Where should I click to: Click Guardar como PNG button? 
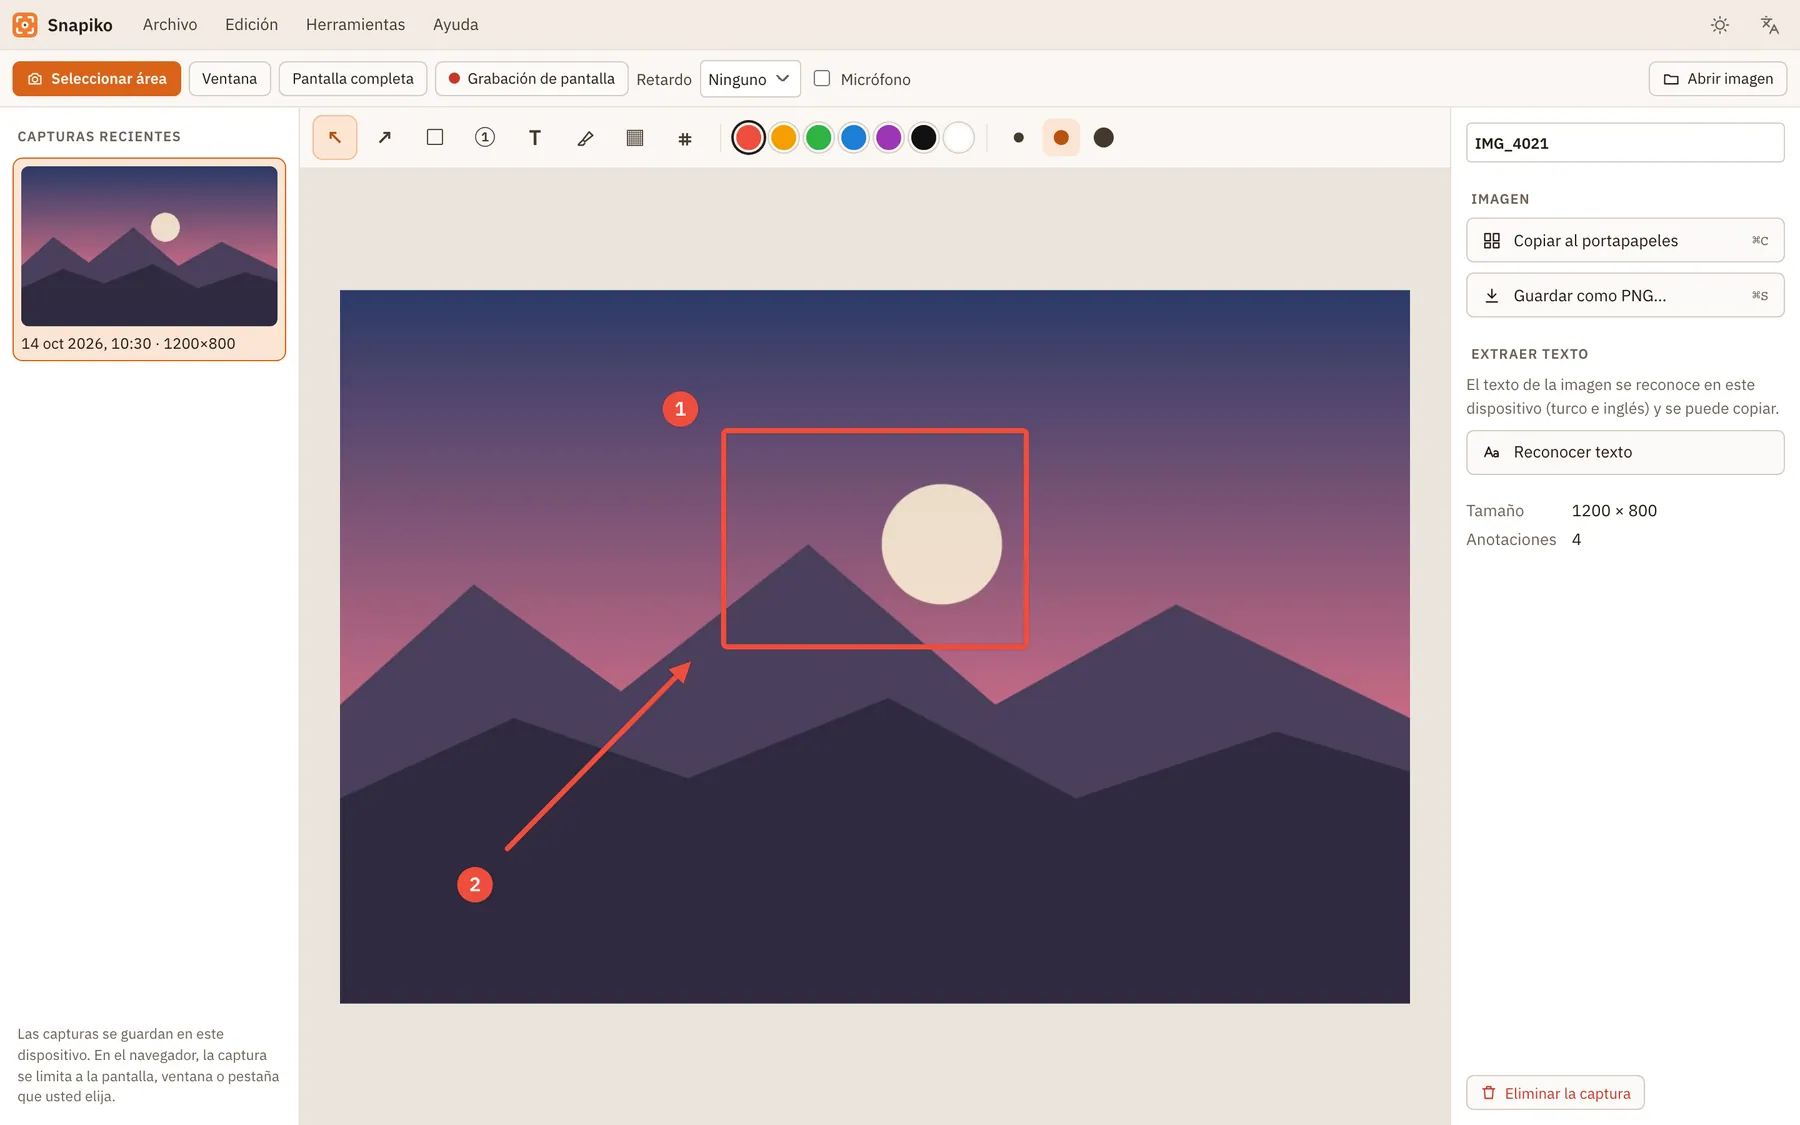point(1625,295)
